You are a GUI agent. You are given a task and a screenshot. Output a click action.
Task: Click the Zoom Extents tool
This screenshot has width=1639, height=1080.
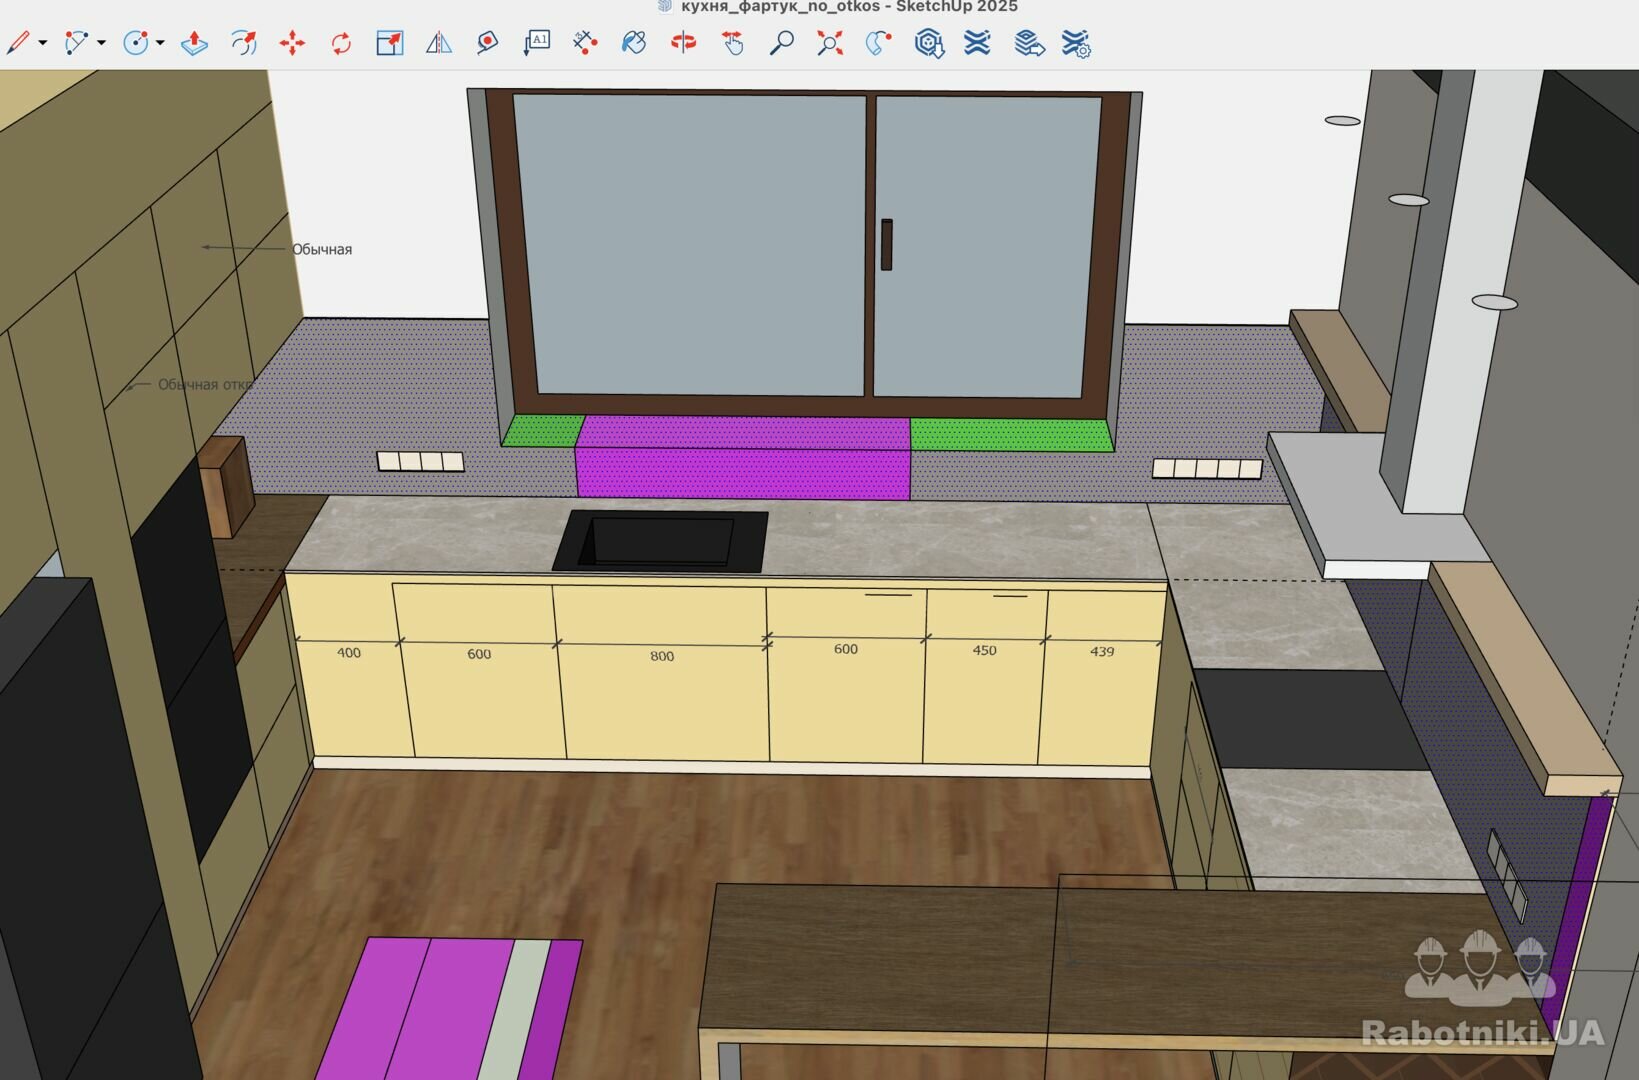click(830, 43)
